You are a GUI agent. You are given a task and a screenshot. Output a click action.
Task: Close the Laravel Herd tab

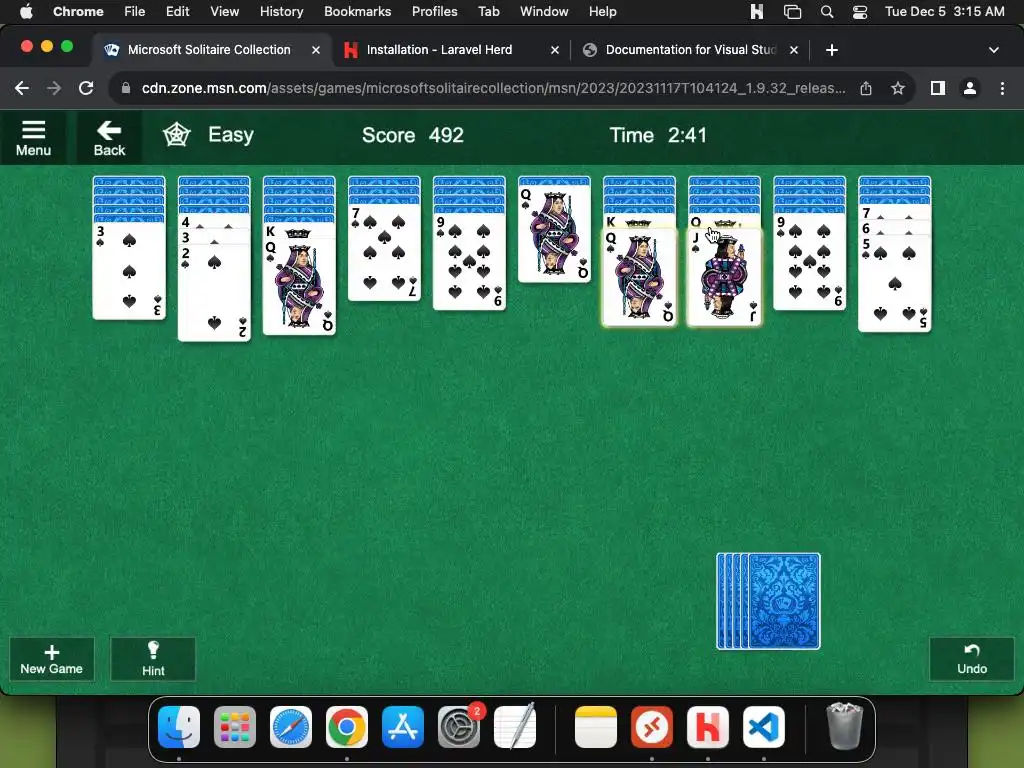click(554, 50)
